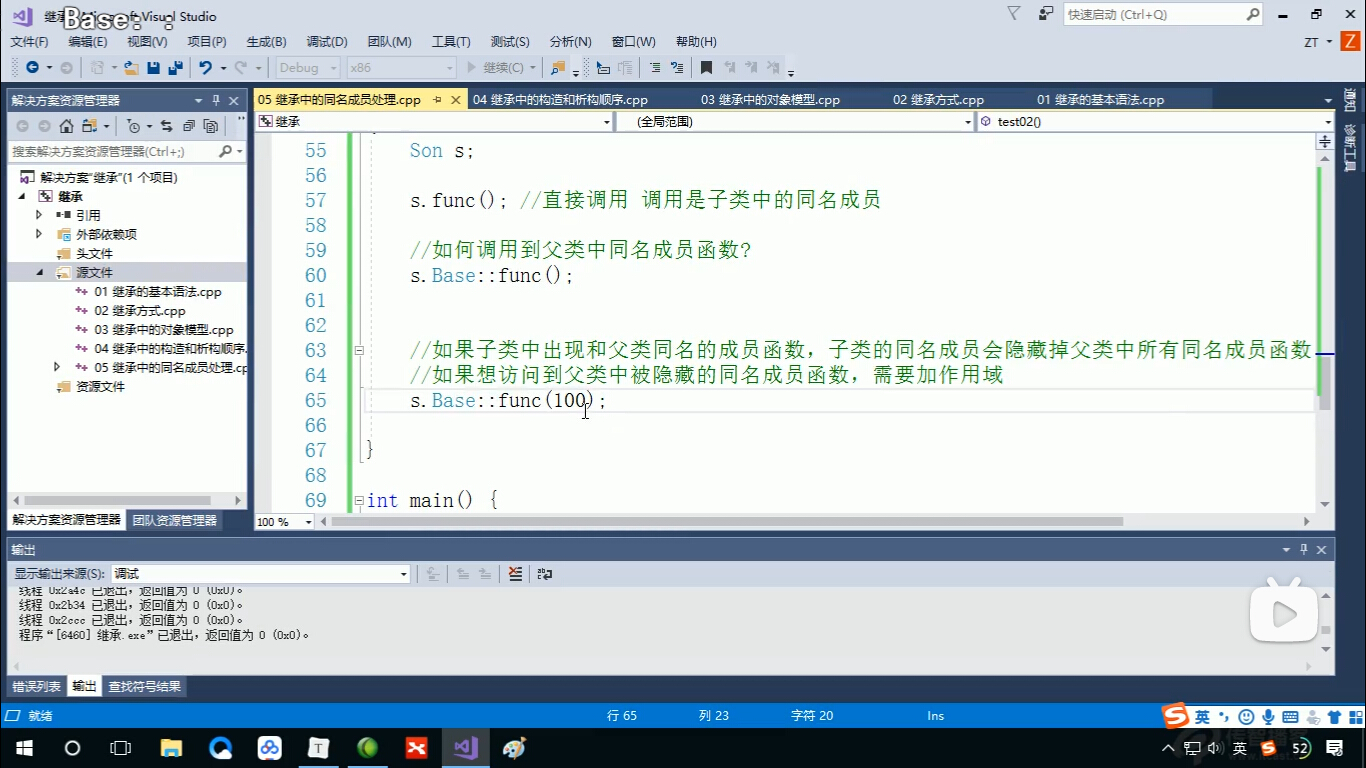Screen dimensions: 1366x768
Task: Expand the 引用 tree node
Action: (x=39, y=215)
